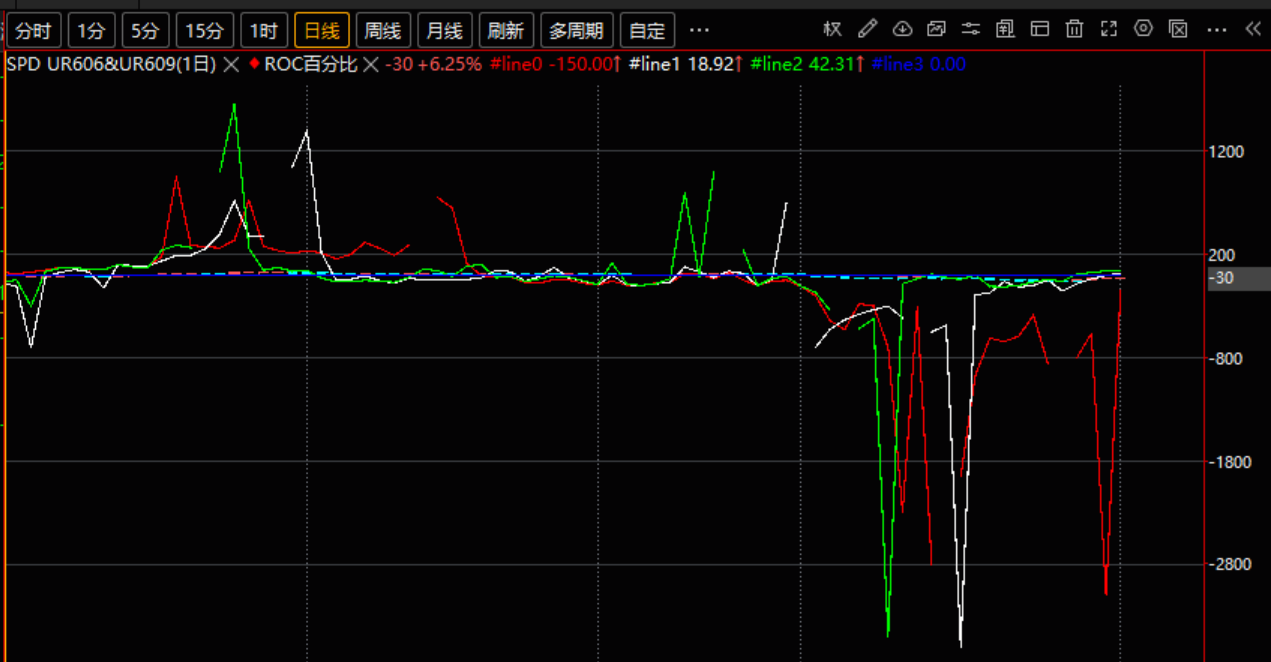Close the SPD UR606&UR609 series
The image size is (1271, 662).
231,65
